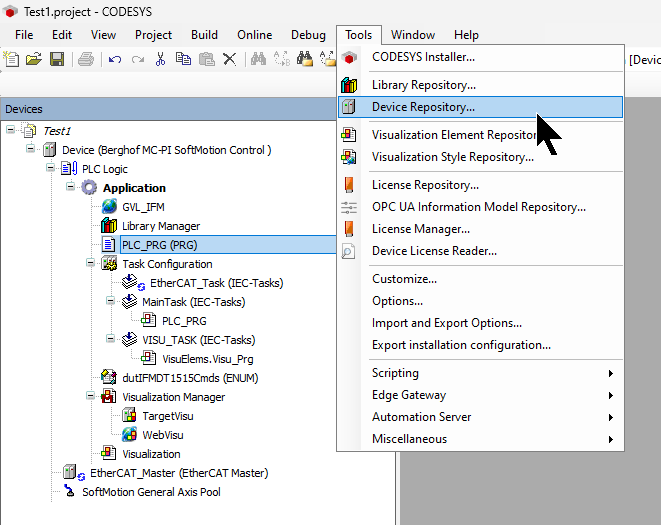
Task: Click the Open Project folder icon
Action: tap(34, 59)
